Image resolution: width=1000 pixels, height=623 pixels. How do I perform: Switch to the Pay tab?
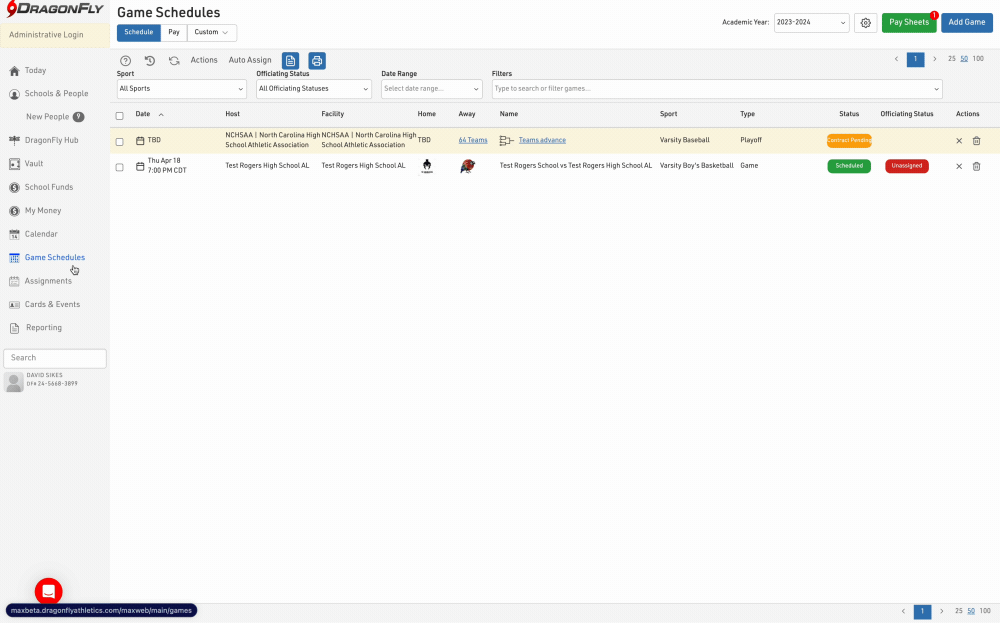point(174,32)
